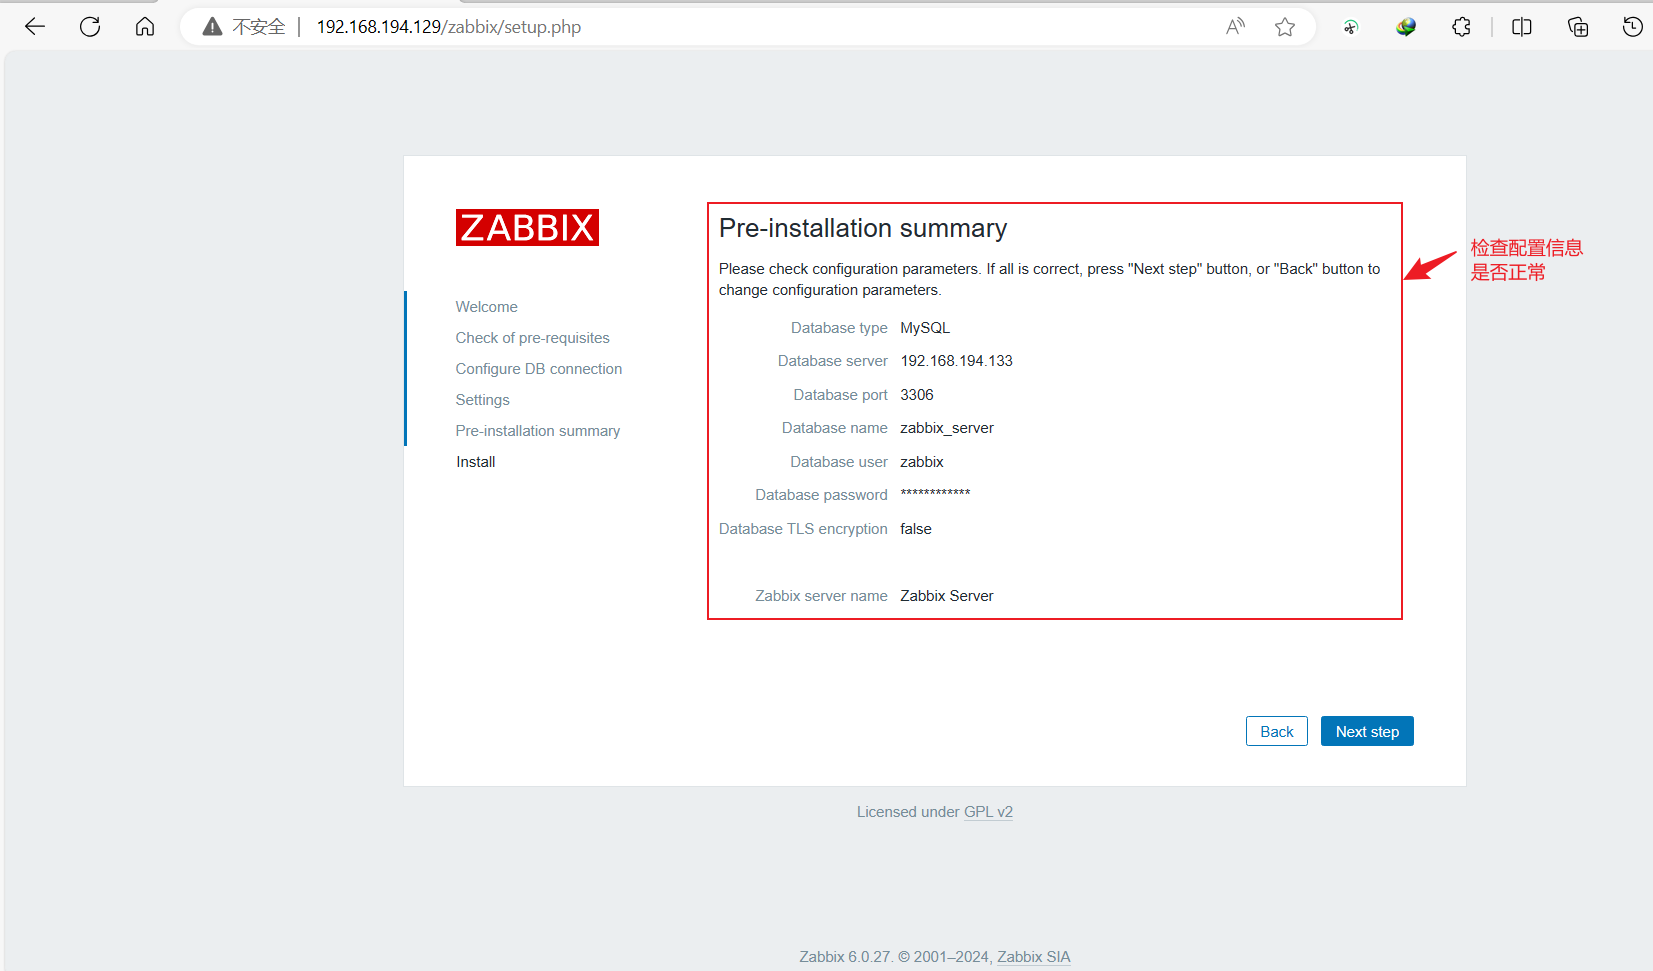Open browser history clock icon
1653x971 pixels.
point(1633,27)
